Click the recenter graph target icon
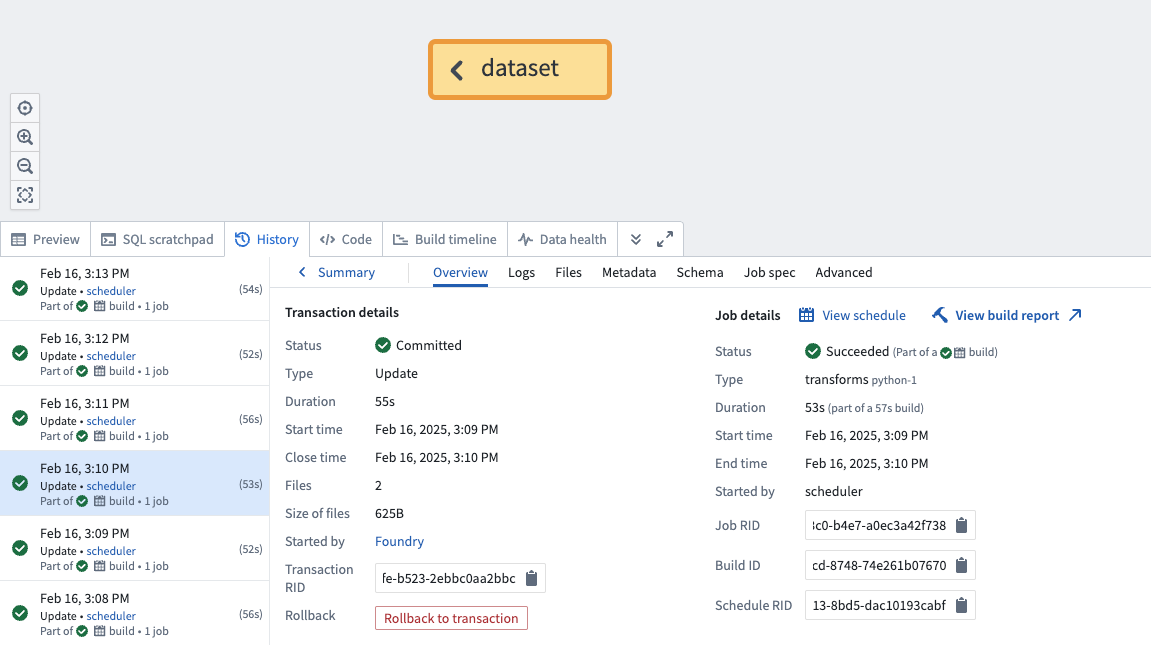1151x645 pixels. tap(25, 108)
